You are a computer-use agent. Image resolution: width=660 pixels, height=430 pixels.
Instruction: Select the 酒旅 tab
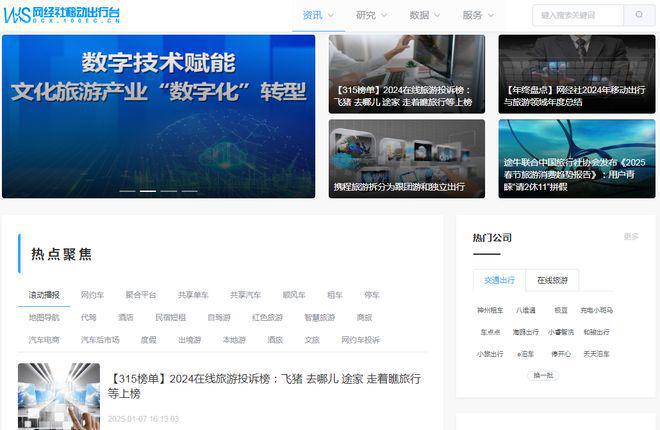[x=275, y=340]
